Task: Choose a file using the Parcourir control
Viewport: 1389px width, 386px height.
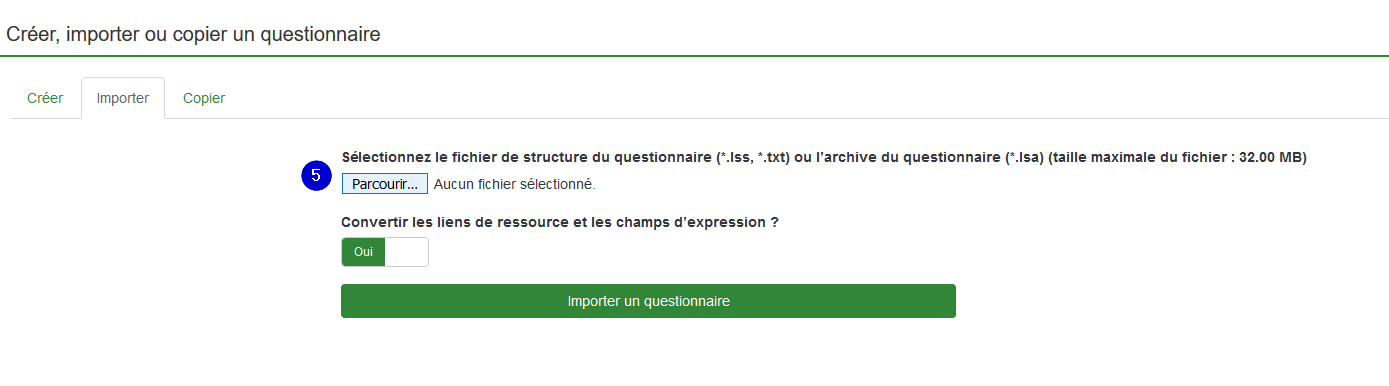Action: [x=385, y=184]
